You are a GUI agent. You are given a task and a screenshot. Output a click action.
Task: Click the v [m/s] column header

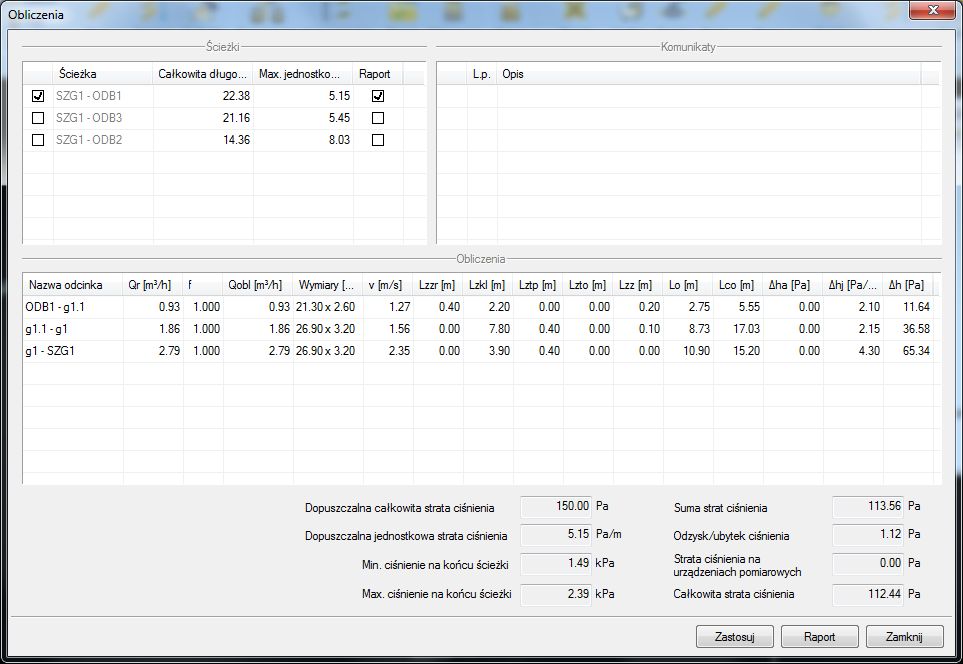[388, 285]
